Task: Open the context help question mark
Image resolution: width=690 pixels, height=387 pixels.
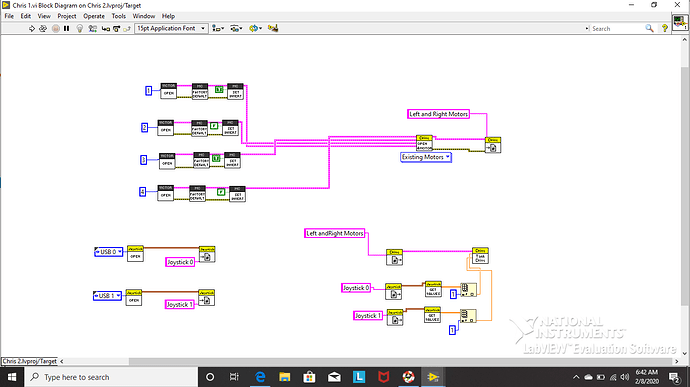Action: coord(664,28)
